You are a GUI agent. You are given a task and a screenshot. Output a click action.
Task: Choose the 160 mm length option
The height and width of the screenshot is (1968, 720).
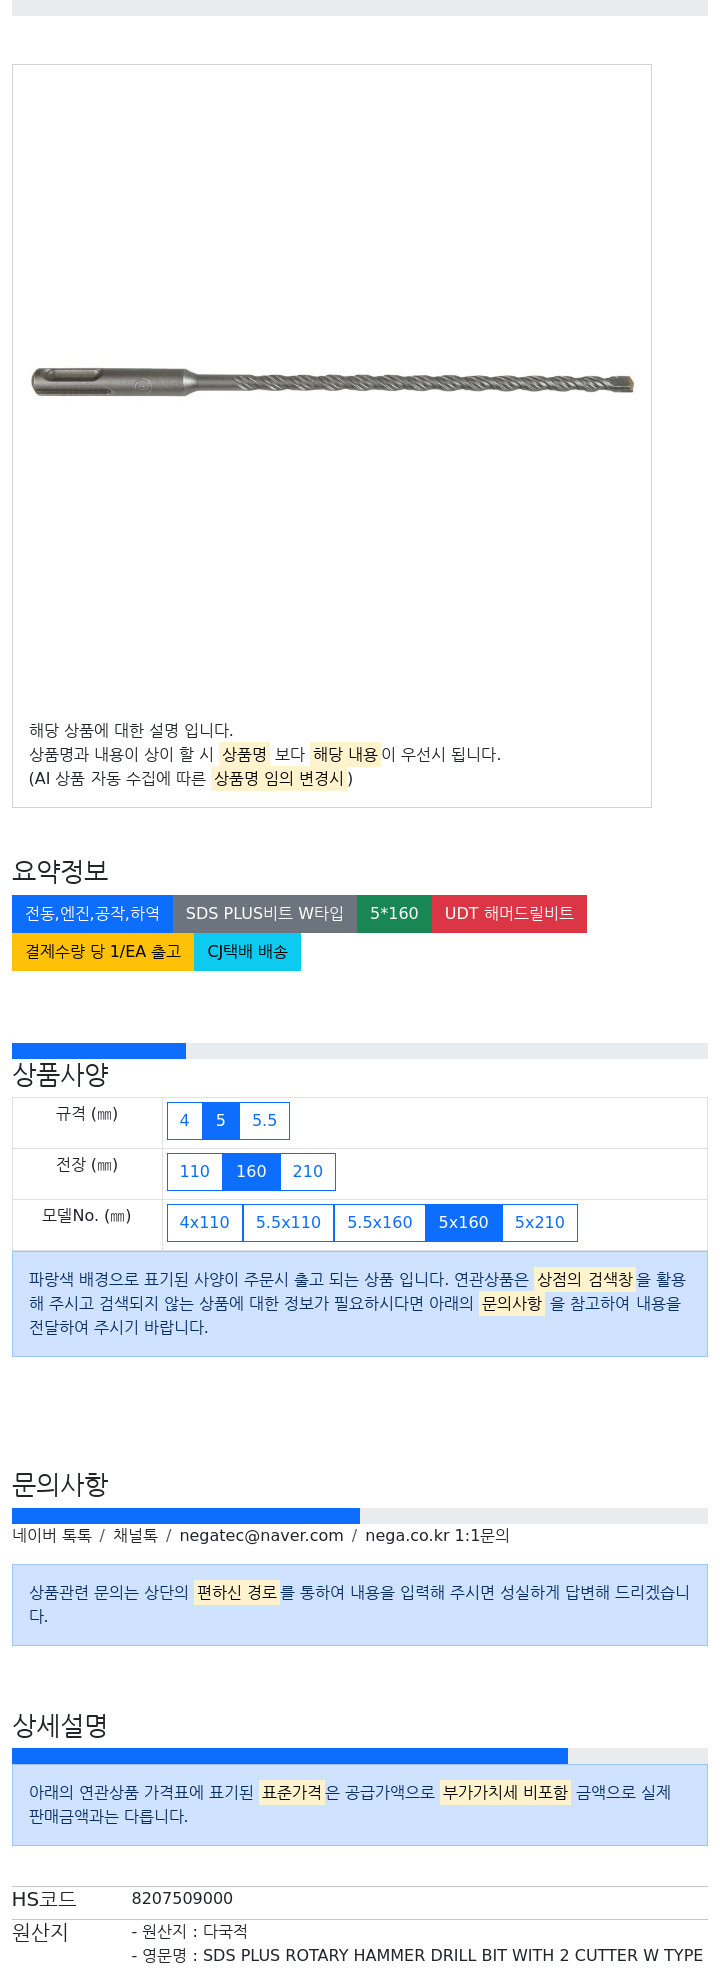[x=251, y=1172]
